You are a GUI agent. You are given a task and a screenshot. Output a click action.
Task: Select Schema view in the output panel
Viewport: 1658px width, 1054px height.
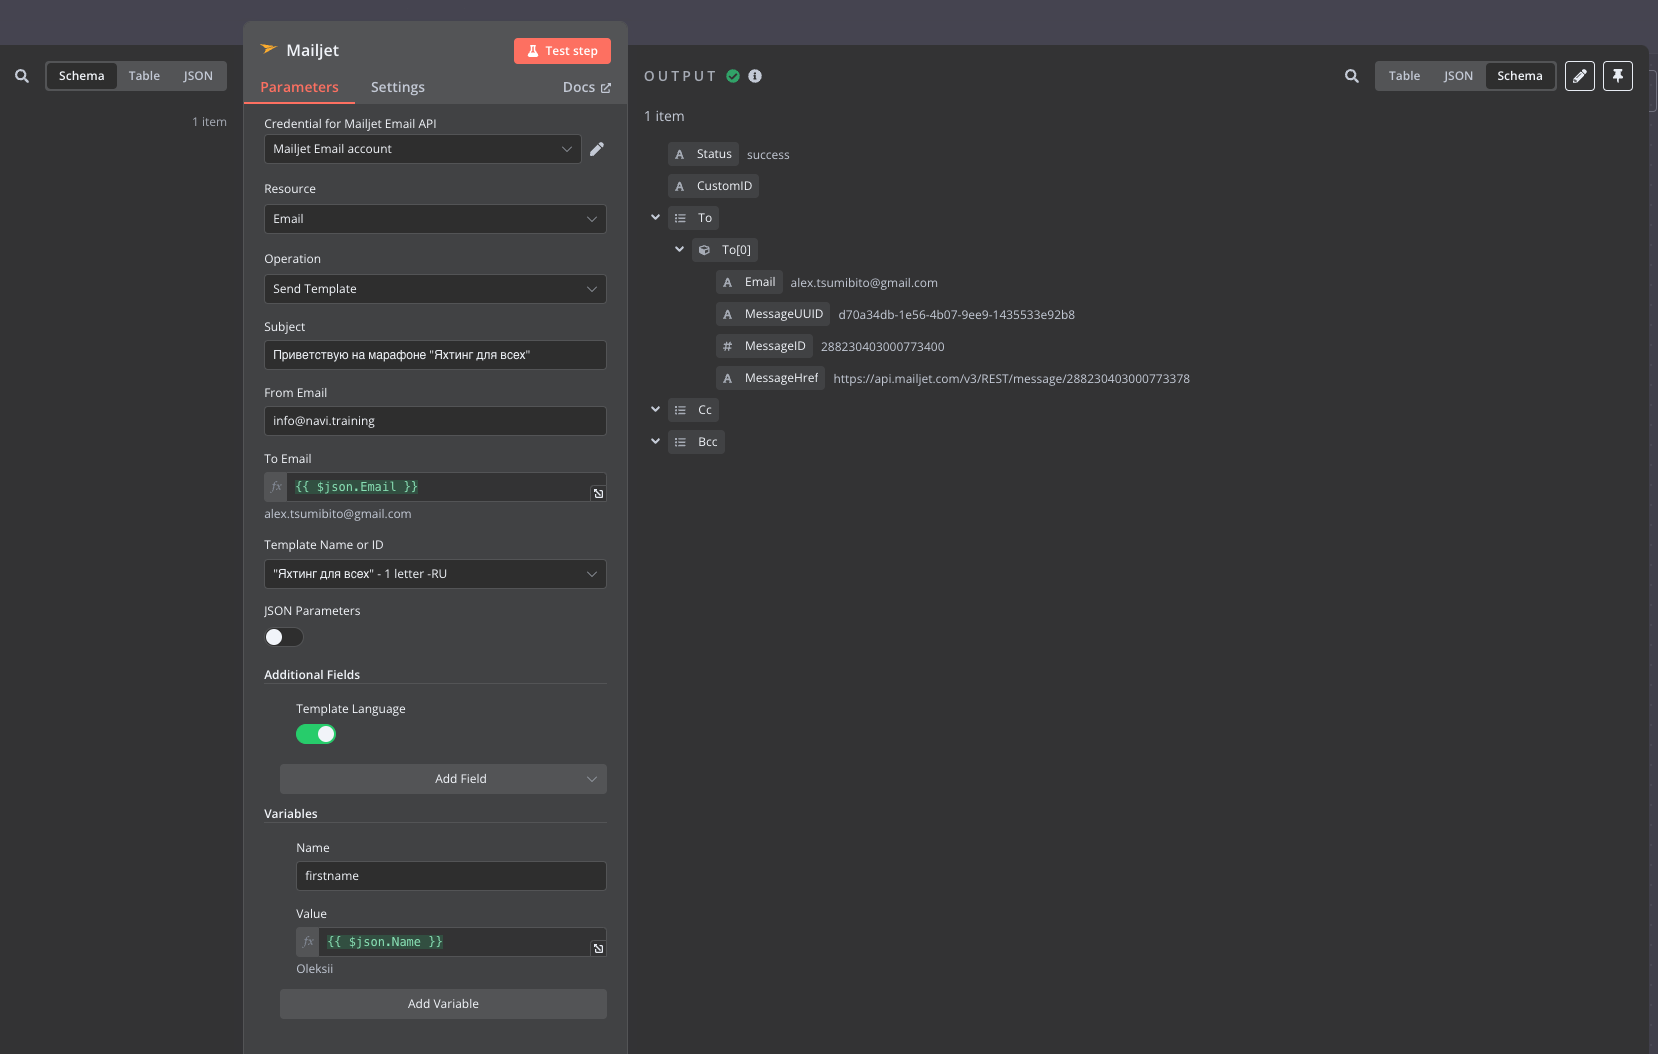tap(1520, 76)
